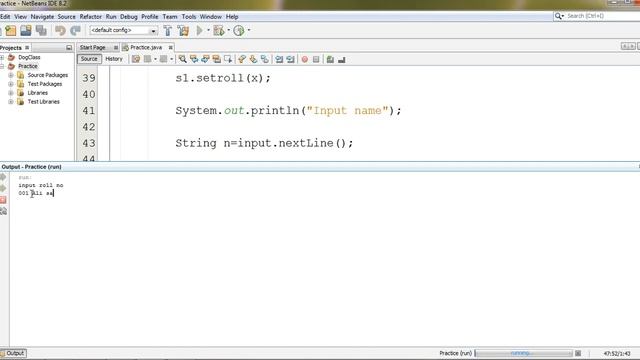The width and height of the screenshot is (640, 360).
Task: Click the Shift Line Left icon
Action: (279, 60)
